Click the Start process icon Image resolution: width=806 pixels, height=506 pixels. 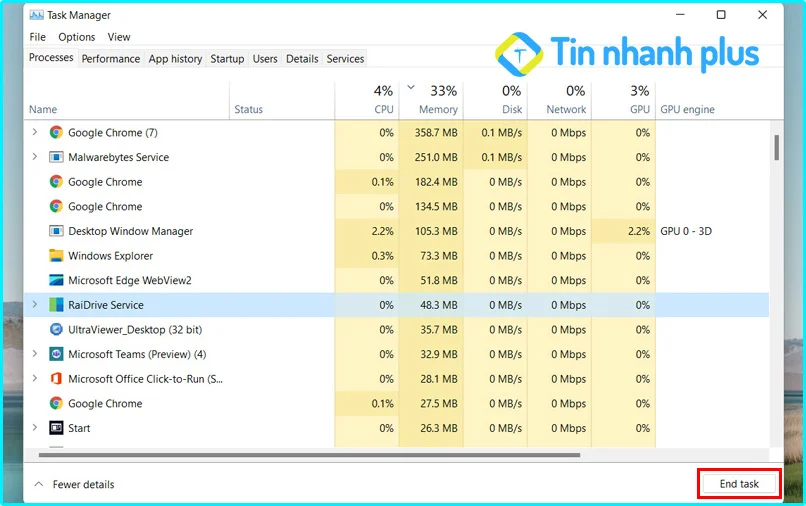click(x=56, y=428)
